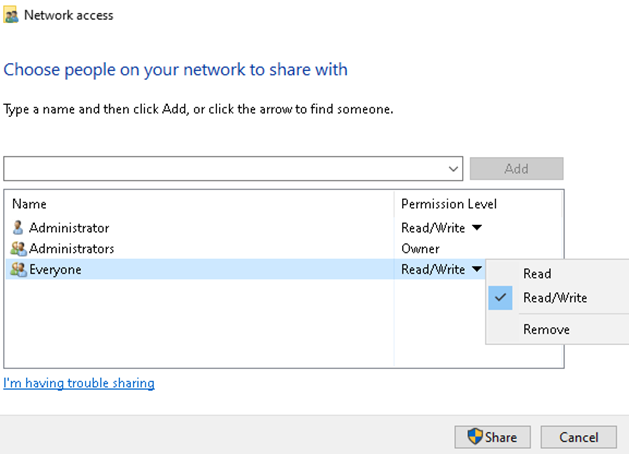This screenshot has width=629, height=454.
Task: Select the Administrators row name
Action: pyautogui.click(x=71, y=249)
